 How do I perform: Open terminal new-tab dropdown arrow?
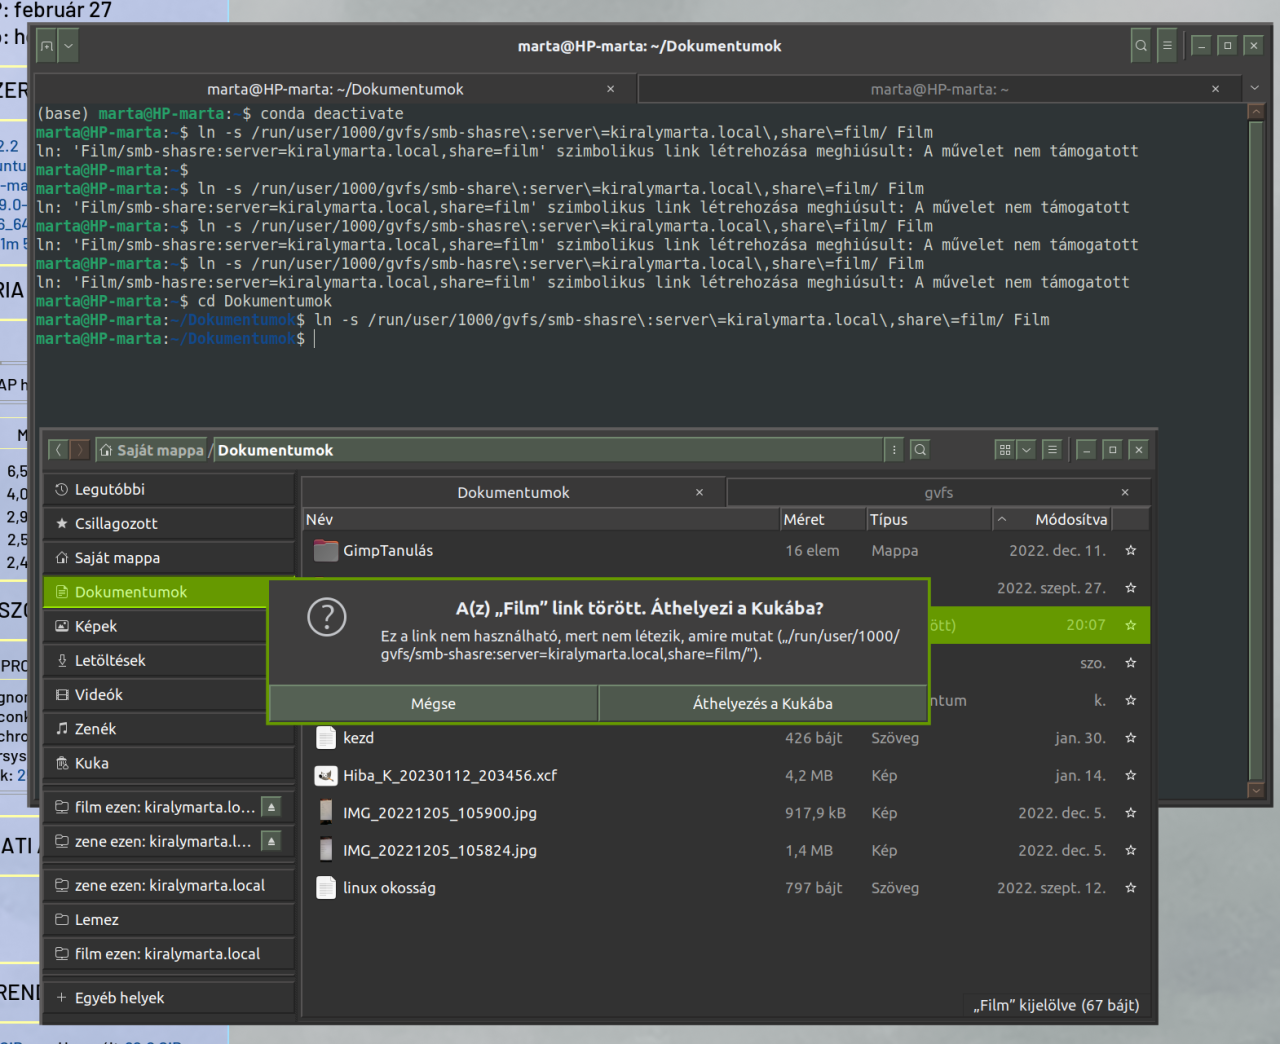point(68,46)
